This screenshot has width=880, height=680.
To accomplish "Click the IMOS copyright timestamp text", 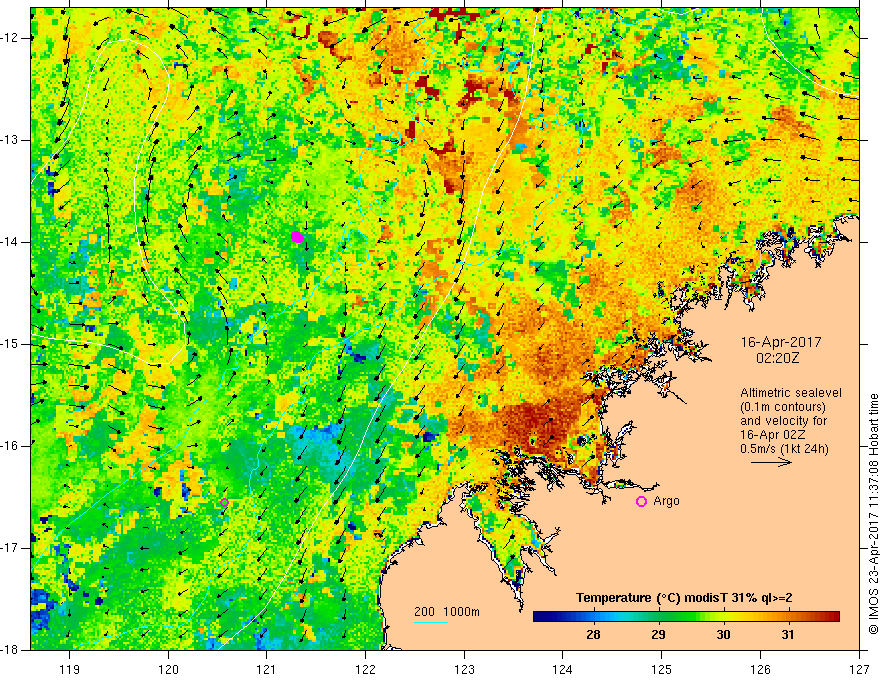I will pyautogui.click(x=873, y=513).
